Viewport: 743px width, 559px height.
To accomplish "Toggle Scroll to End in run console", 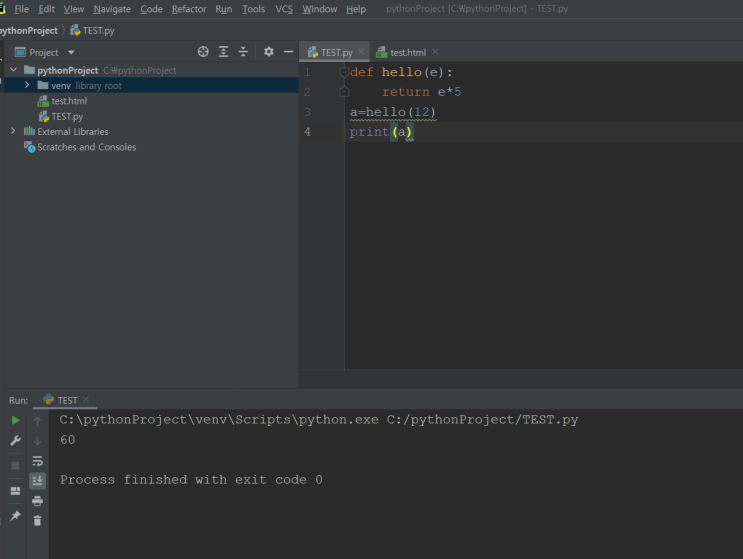I will pos(37,481).
